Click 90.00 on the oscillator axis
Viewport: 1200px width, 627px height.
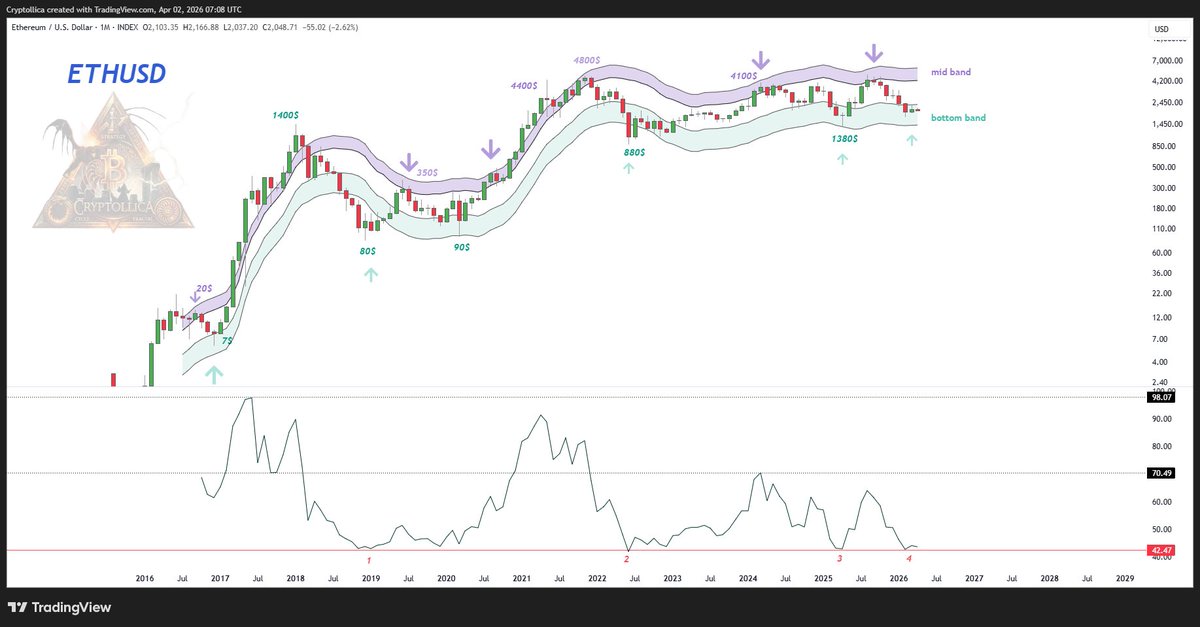point(1161,420)
